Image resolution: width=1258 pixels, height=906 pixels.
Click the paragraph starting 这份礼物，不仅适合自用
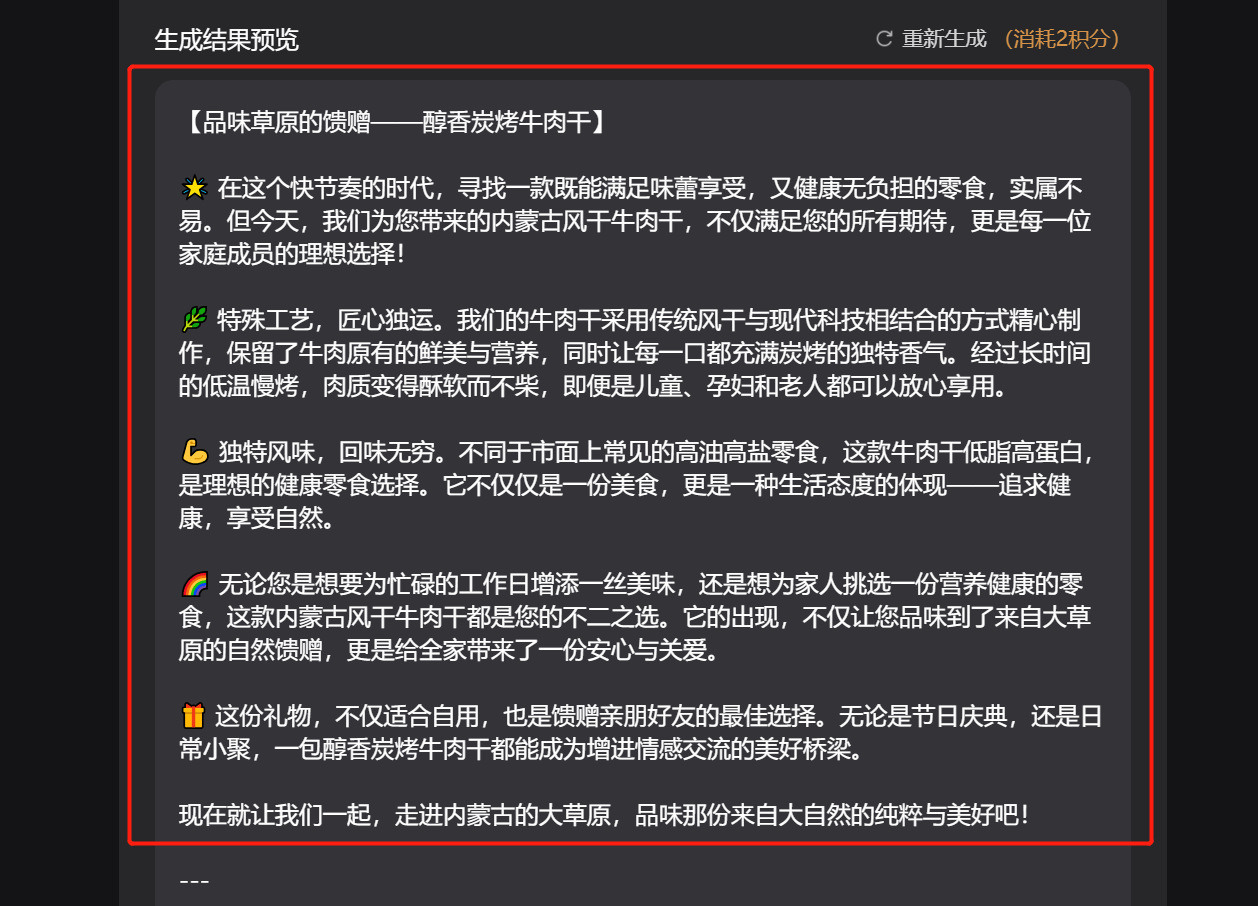640,732
